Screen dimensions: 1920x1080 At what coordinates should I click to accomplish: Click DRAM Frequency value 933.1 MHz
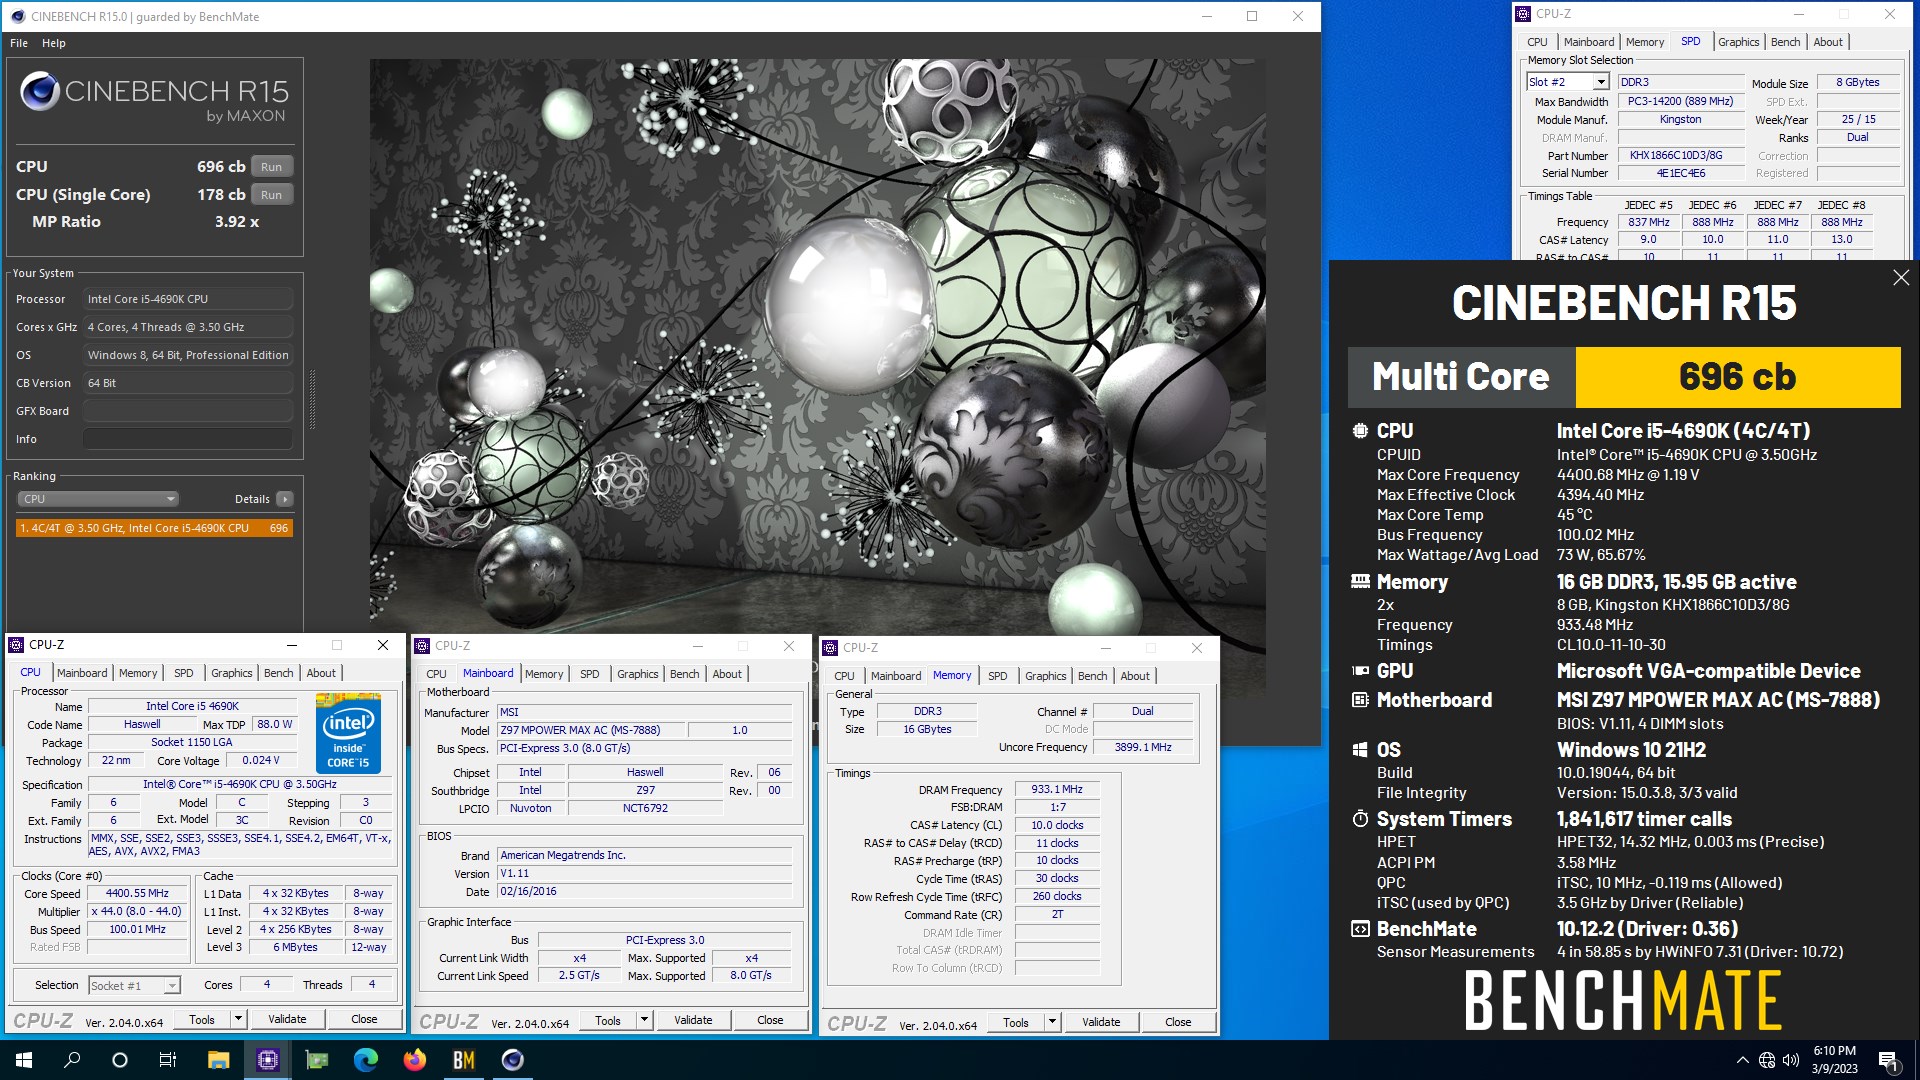[1057, 790]
